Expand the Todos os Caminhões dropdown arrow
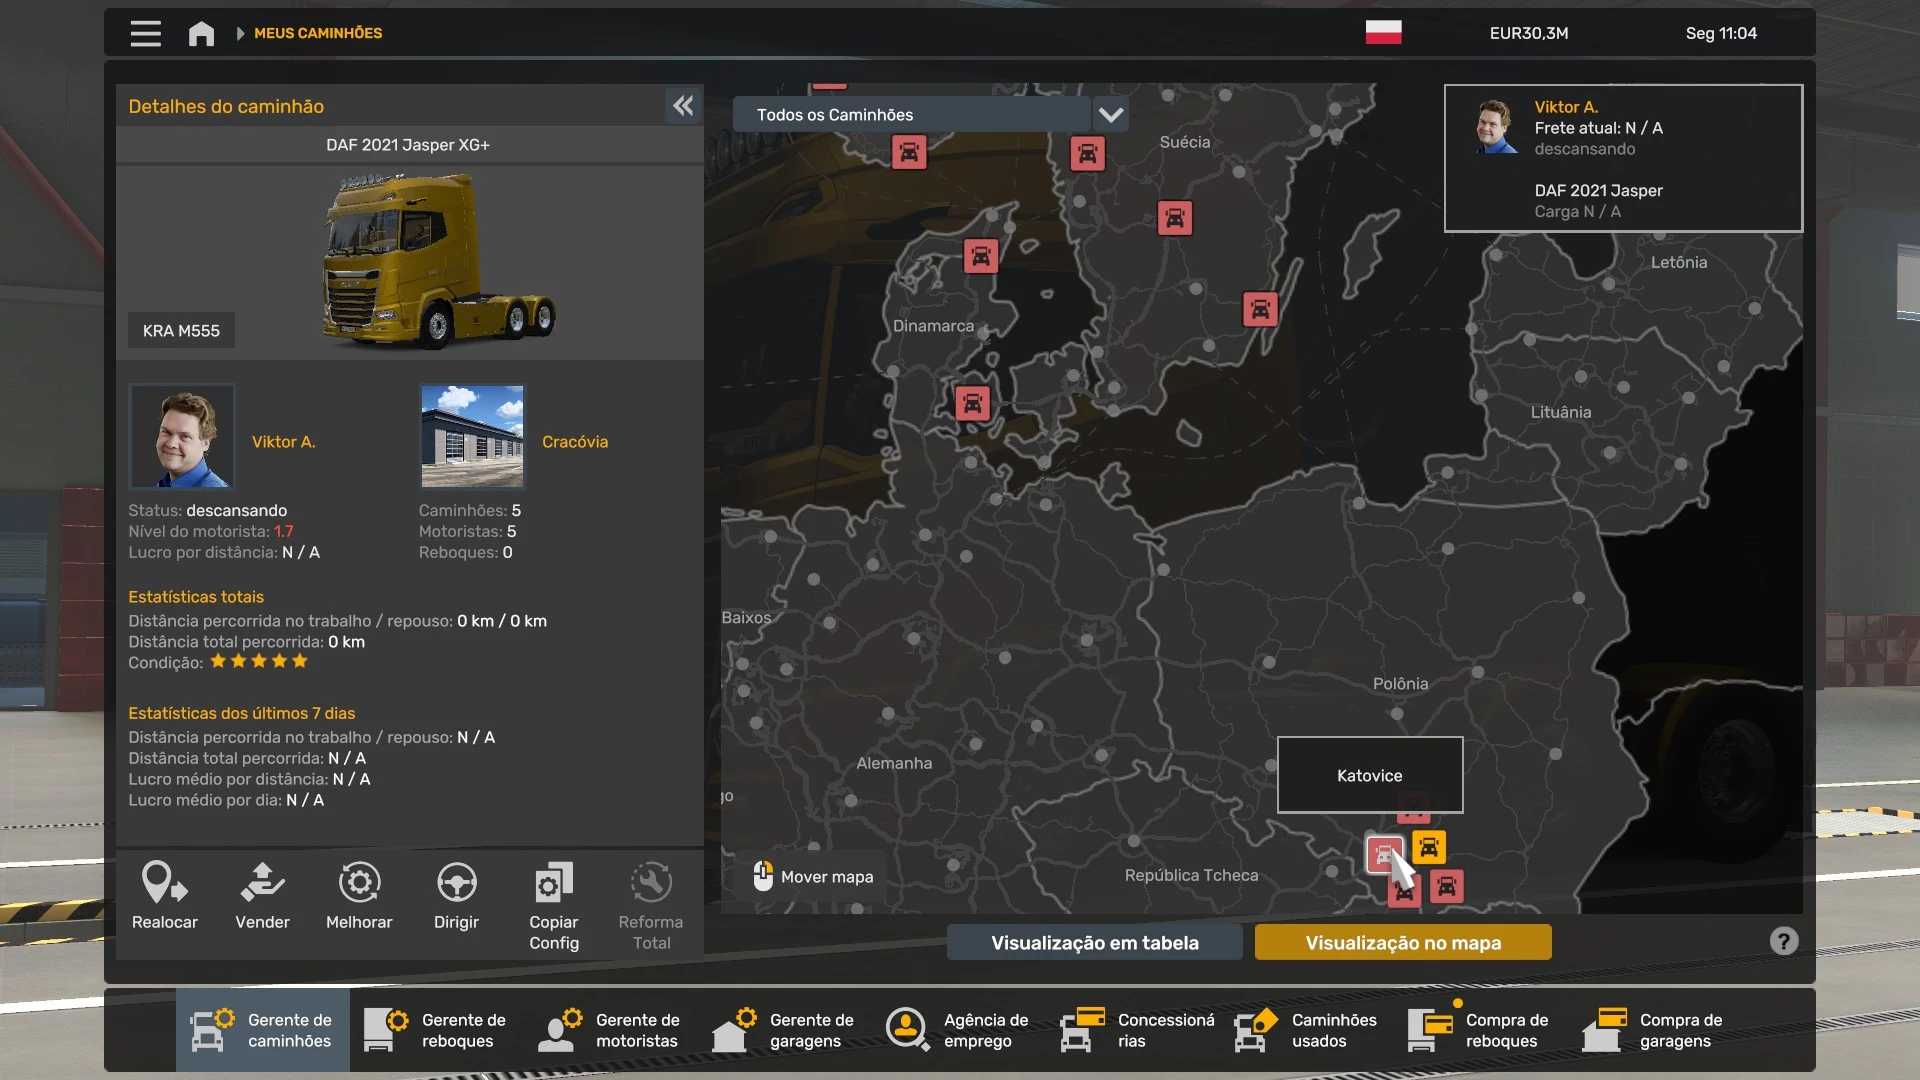The height and width of the screenshot is (1080, 1920). pos(1110,115)
